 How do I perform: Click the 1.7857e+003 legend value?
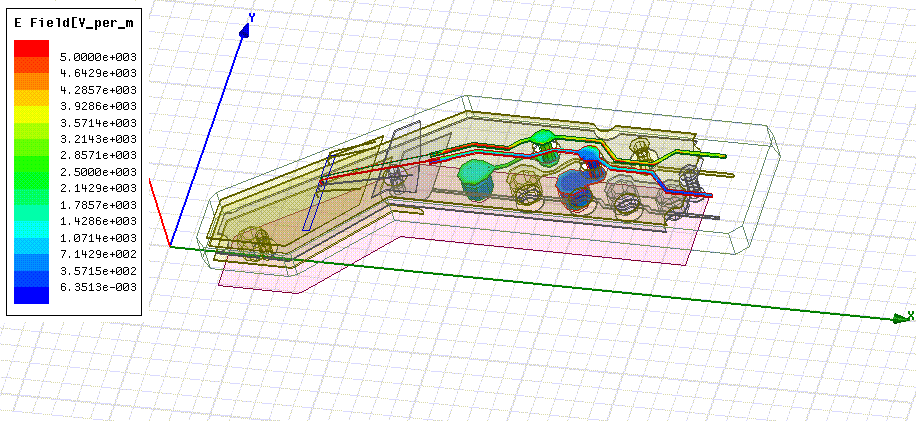pos(99,205)
